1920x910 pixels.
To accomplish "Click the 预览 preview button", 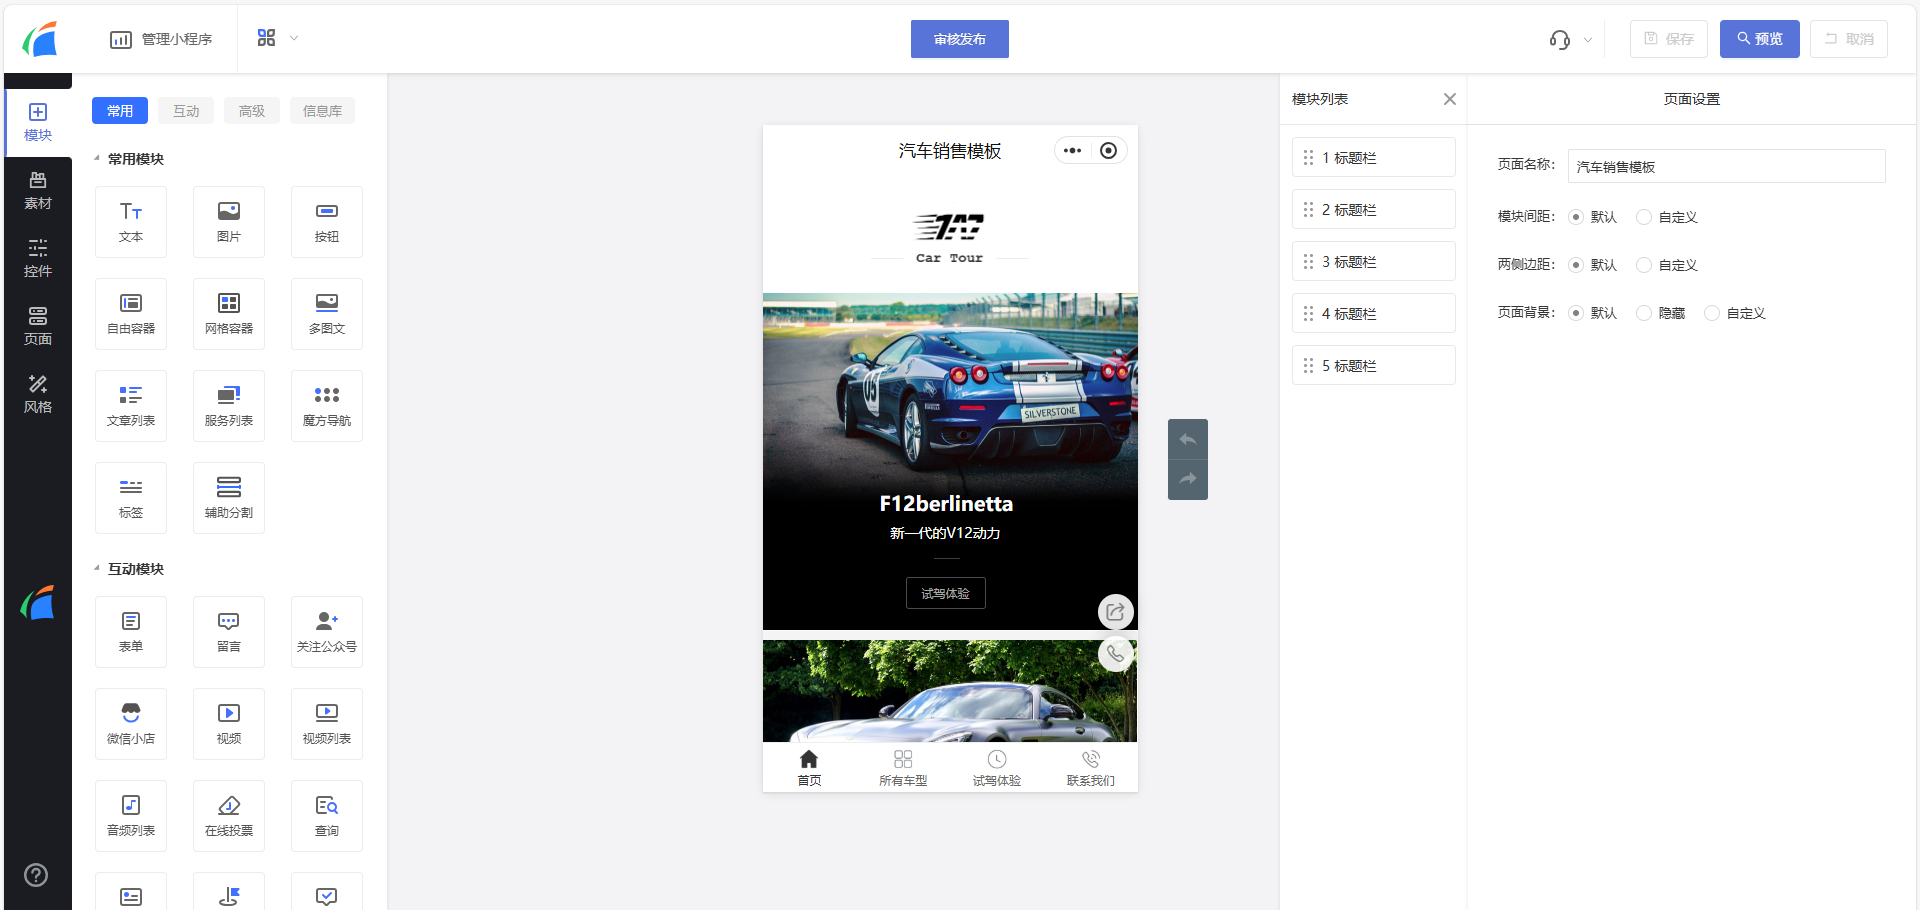I will 1760,39.
